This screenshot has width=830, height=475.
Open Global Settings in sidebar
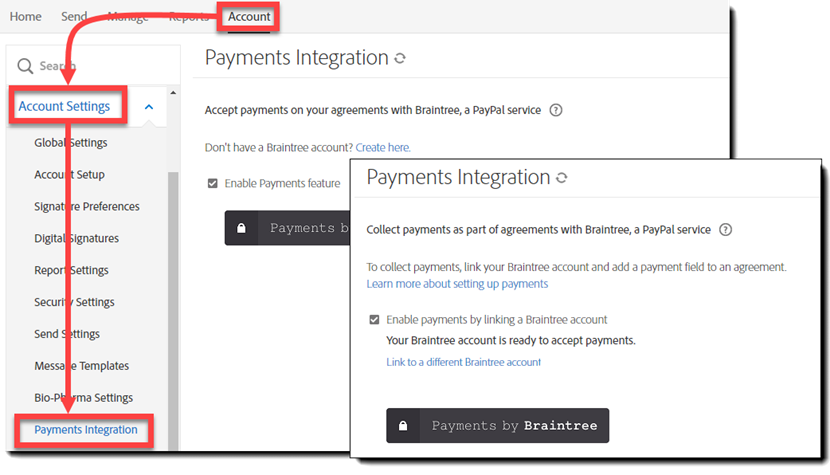71,143
